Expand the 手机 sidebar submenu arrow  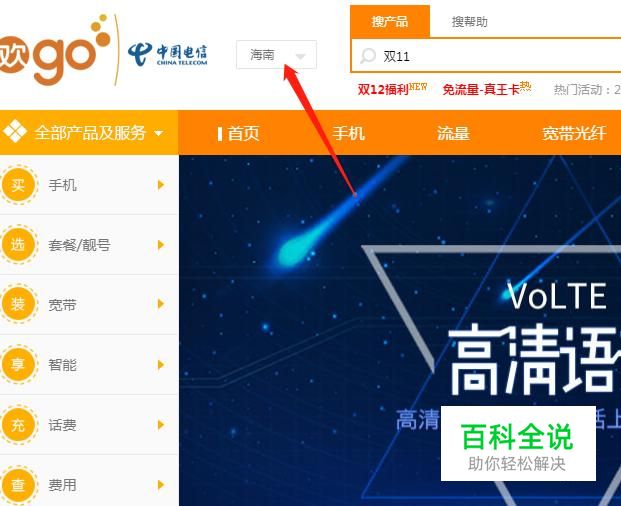pos(160,185)
